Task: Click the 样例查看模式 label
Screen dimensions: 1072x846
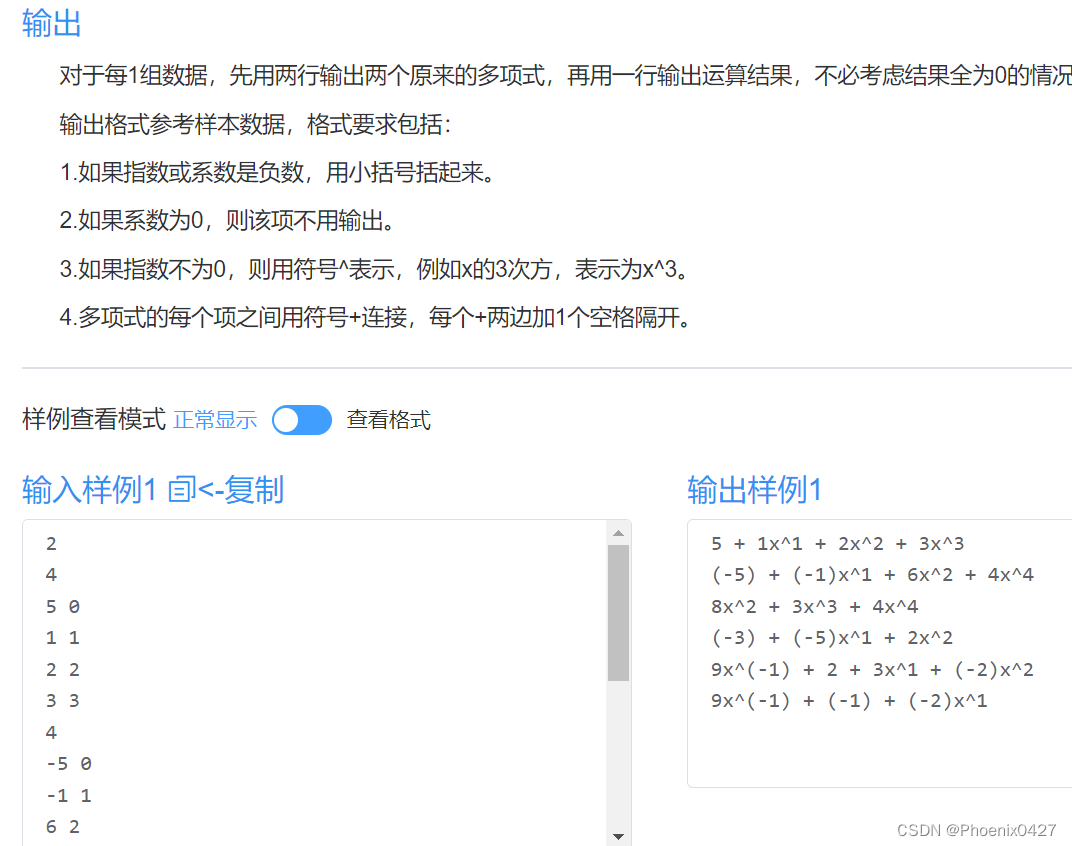Action: pyautogui.click(x=94, y=419)
